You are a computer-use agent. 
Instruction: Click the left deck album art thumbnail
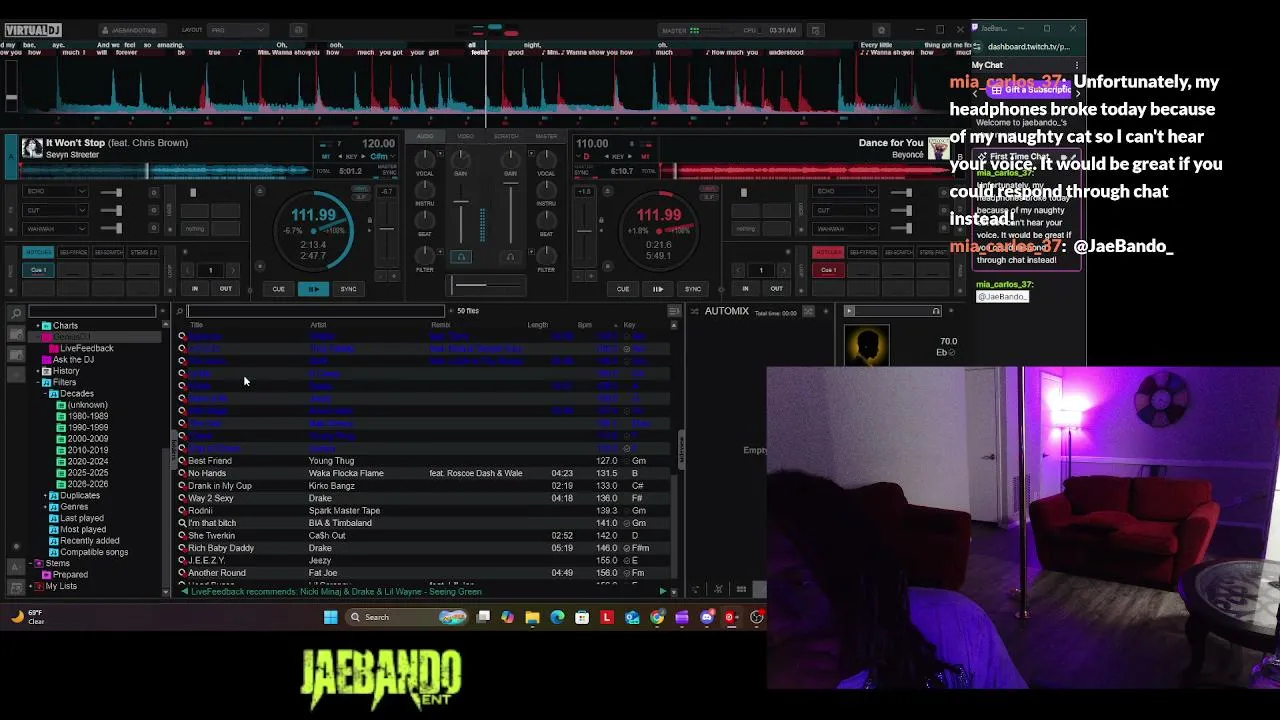click(x=32, y=149)
